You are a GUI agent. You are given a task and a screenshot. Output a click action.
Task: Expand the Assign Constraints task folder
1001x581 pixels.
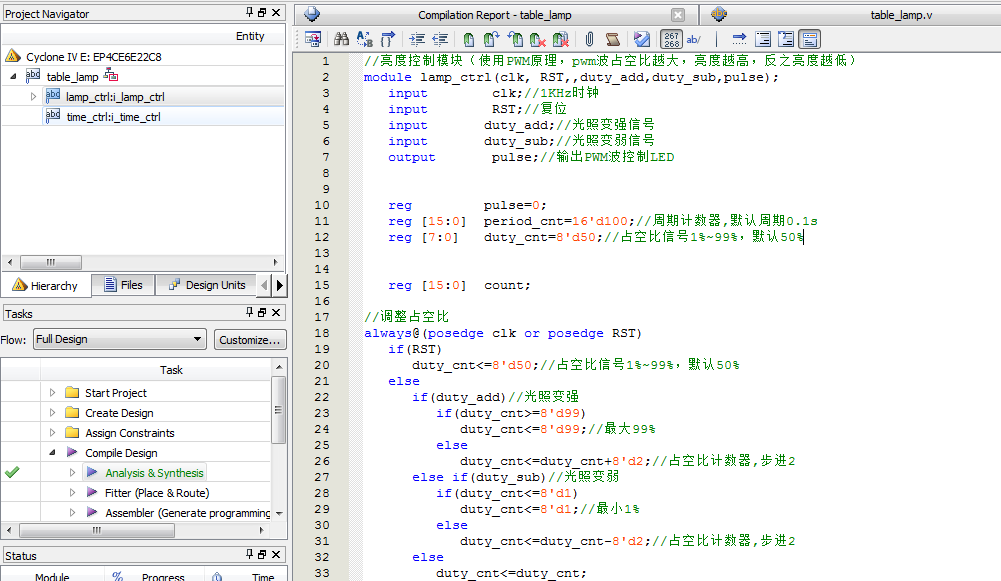52,432
